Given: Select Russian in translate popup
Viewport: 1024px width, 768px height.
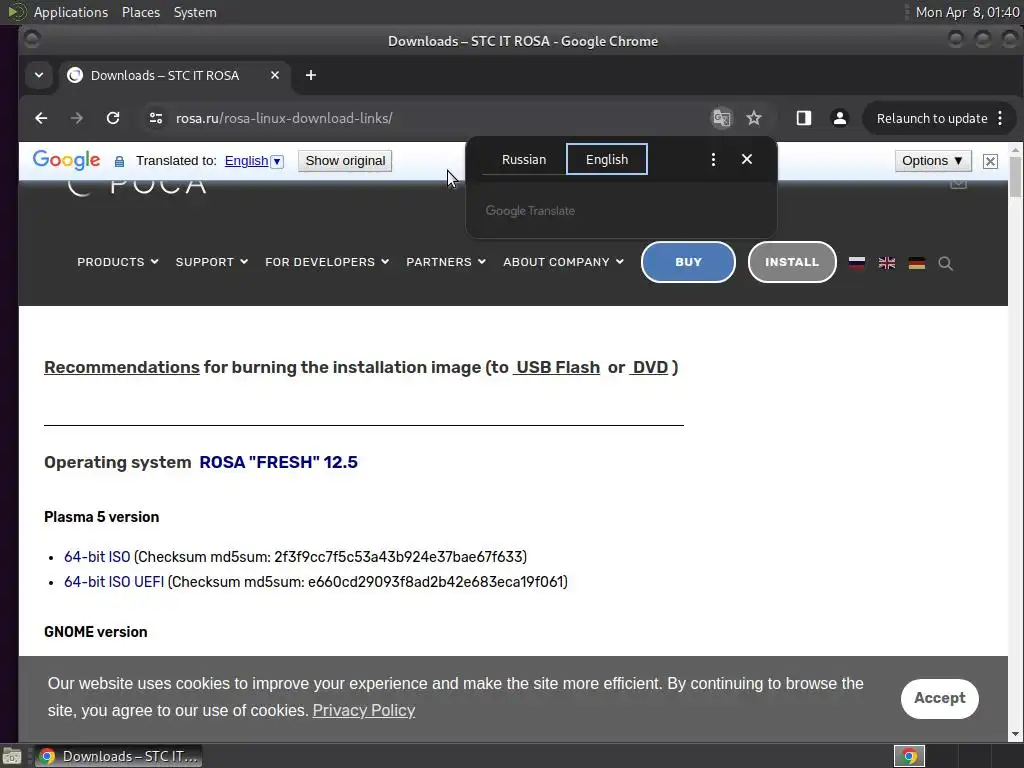Looking at the screenshot, I should pos(524,159).
